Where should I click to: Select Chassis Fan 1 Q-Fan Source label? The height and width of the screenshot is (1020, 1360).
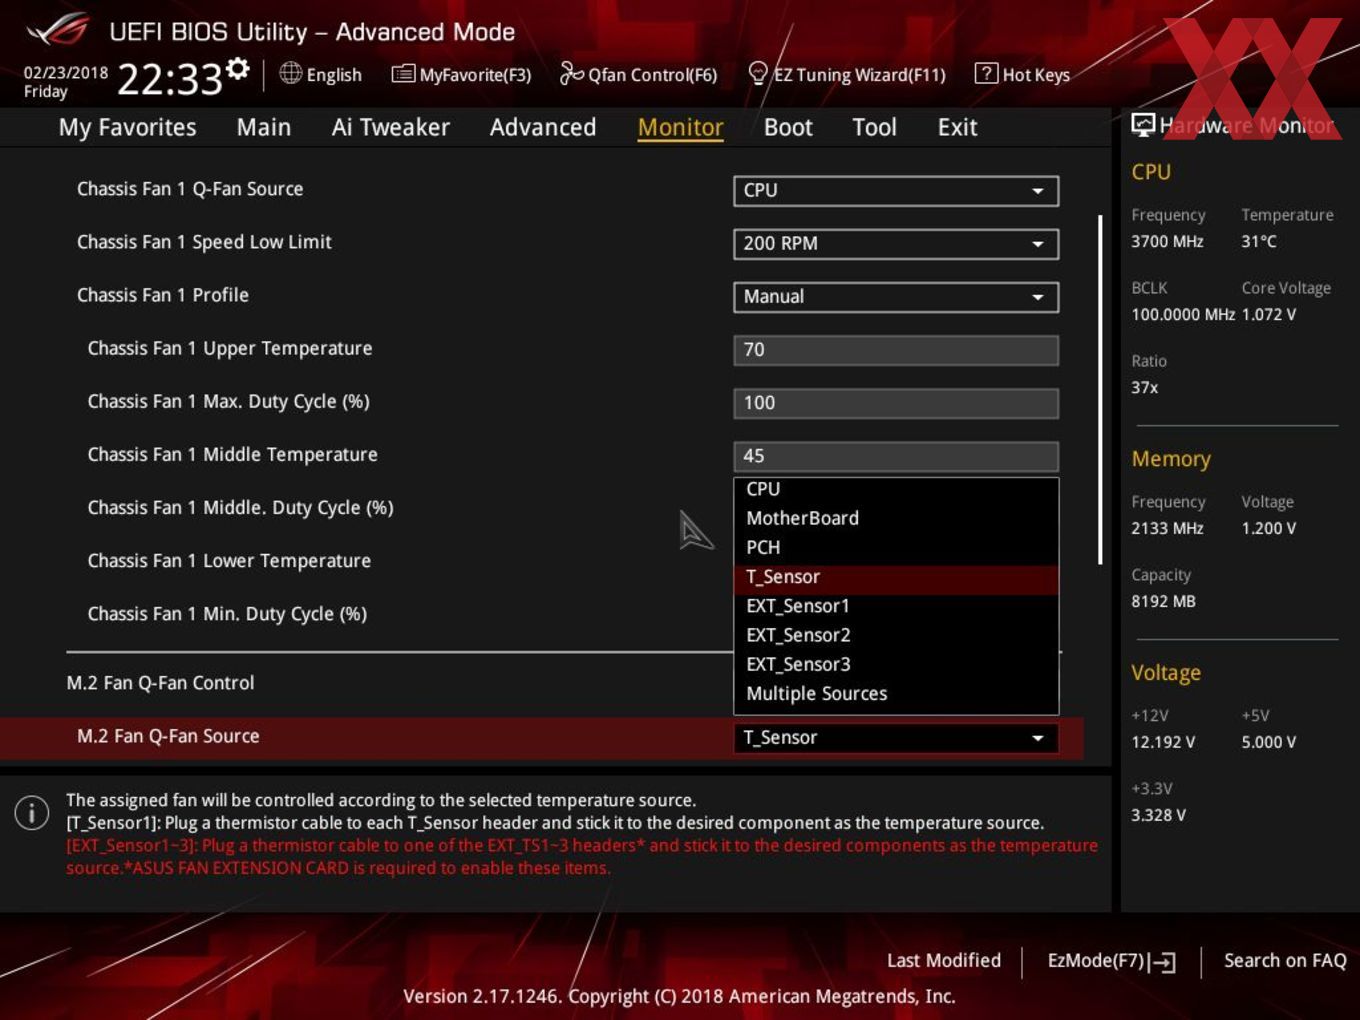pos(190,189)
